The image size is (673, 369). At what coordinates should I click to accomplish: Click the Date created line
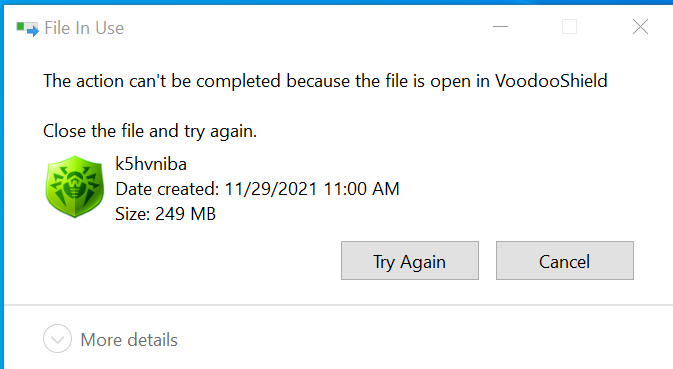coord(258,189)
